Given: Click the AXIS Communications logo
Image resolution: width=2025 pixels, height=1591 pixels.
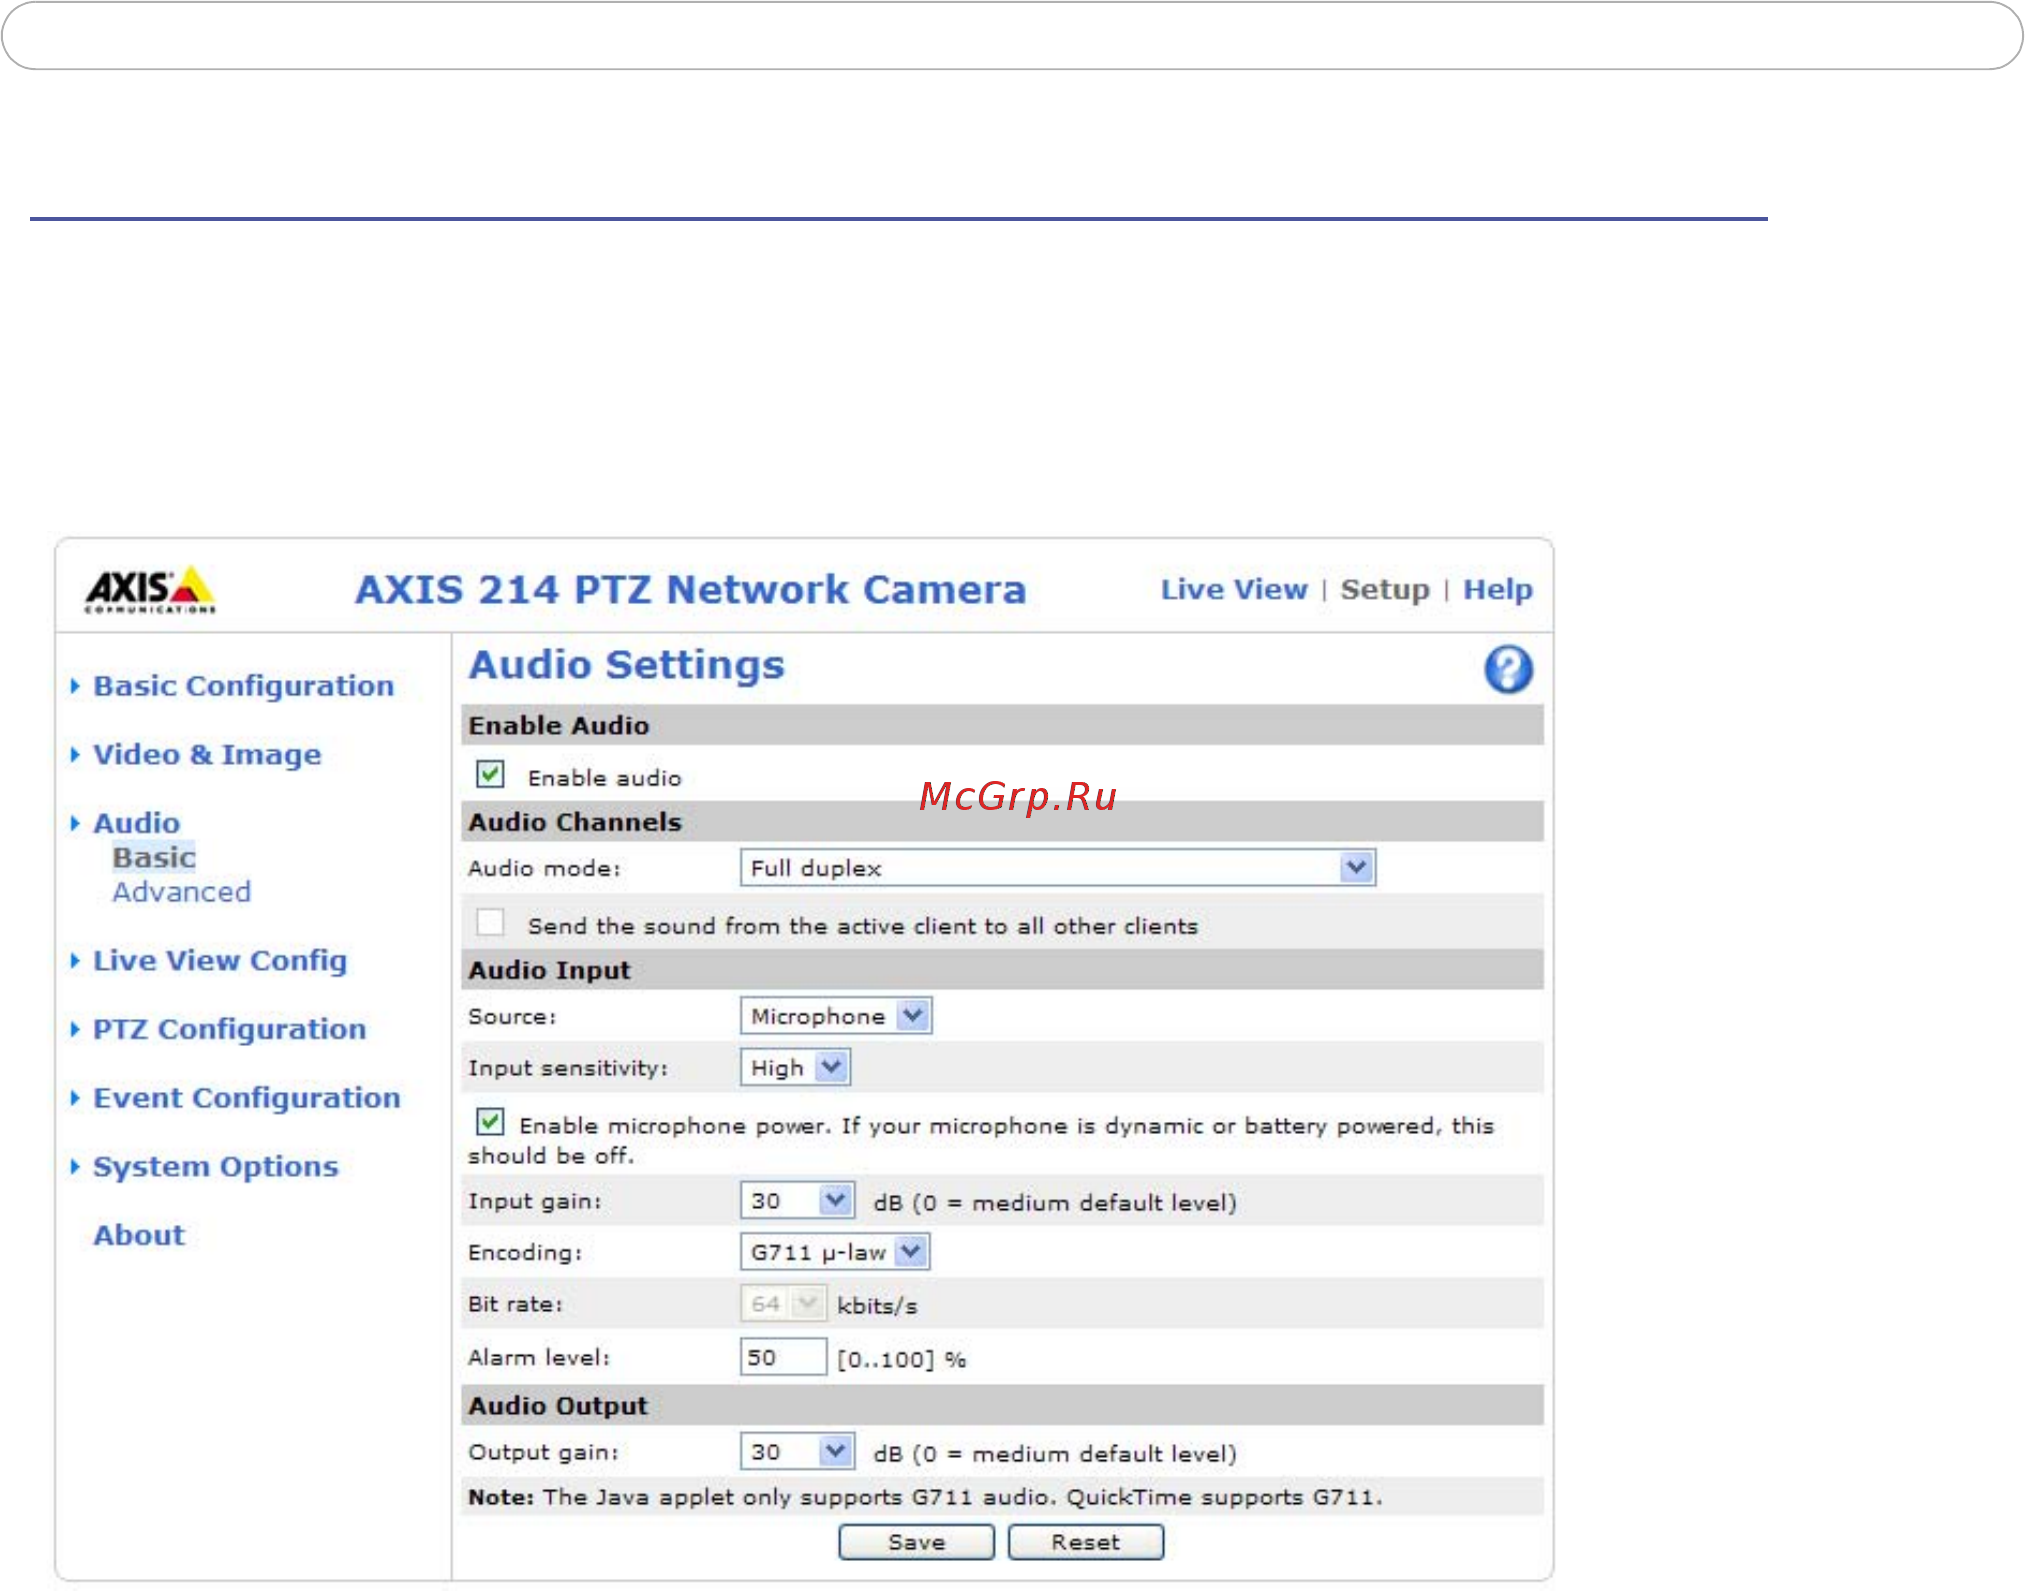Looking at the screenshot, I should (x=151, y=590).
